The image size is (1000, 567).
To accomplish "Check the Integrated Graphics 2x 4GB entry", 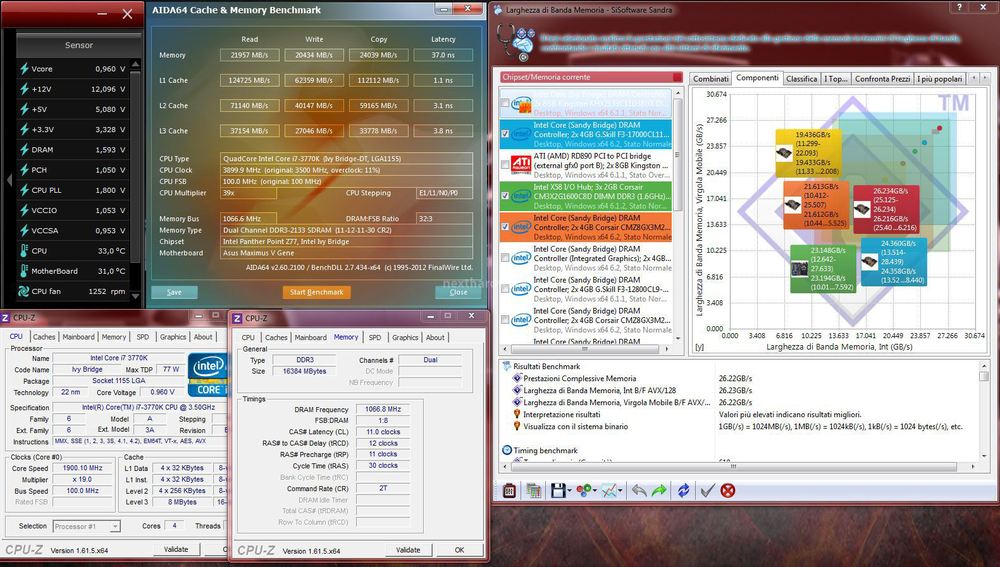I will tap(506, 258).
